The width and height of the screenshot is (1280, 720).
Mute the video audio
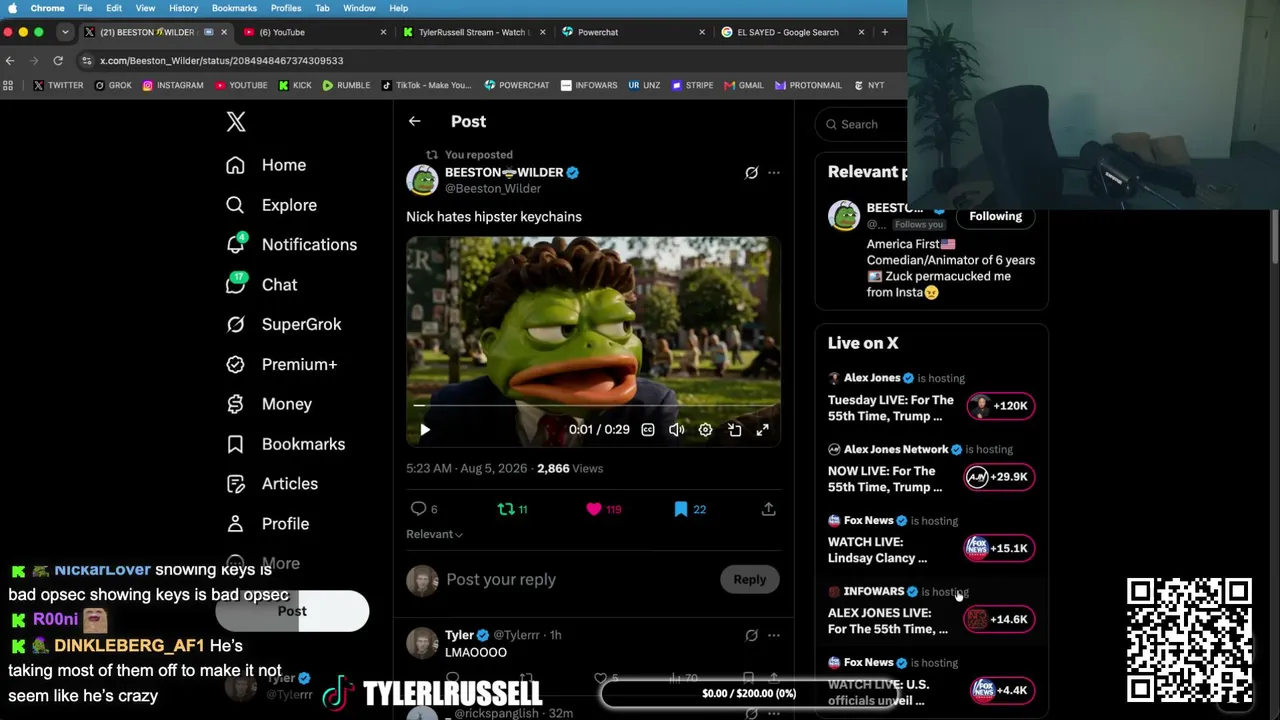click(677, 430)
